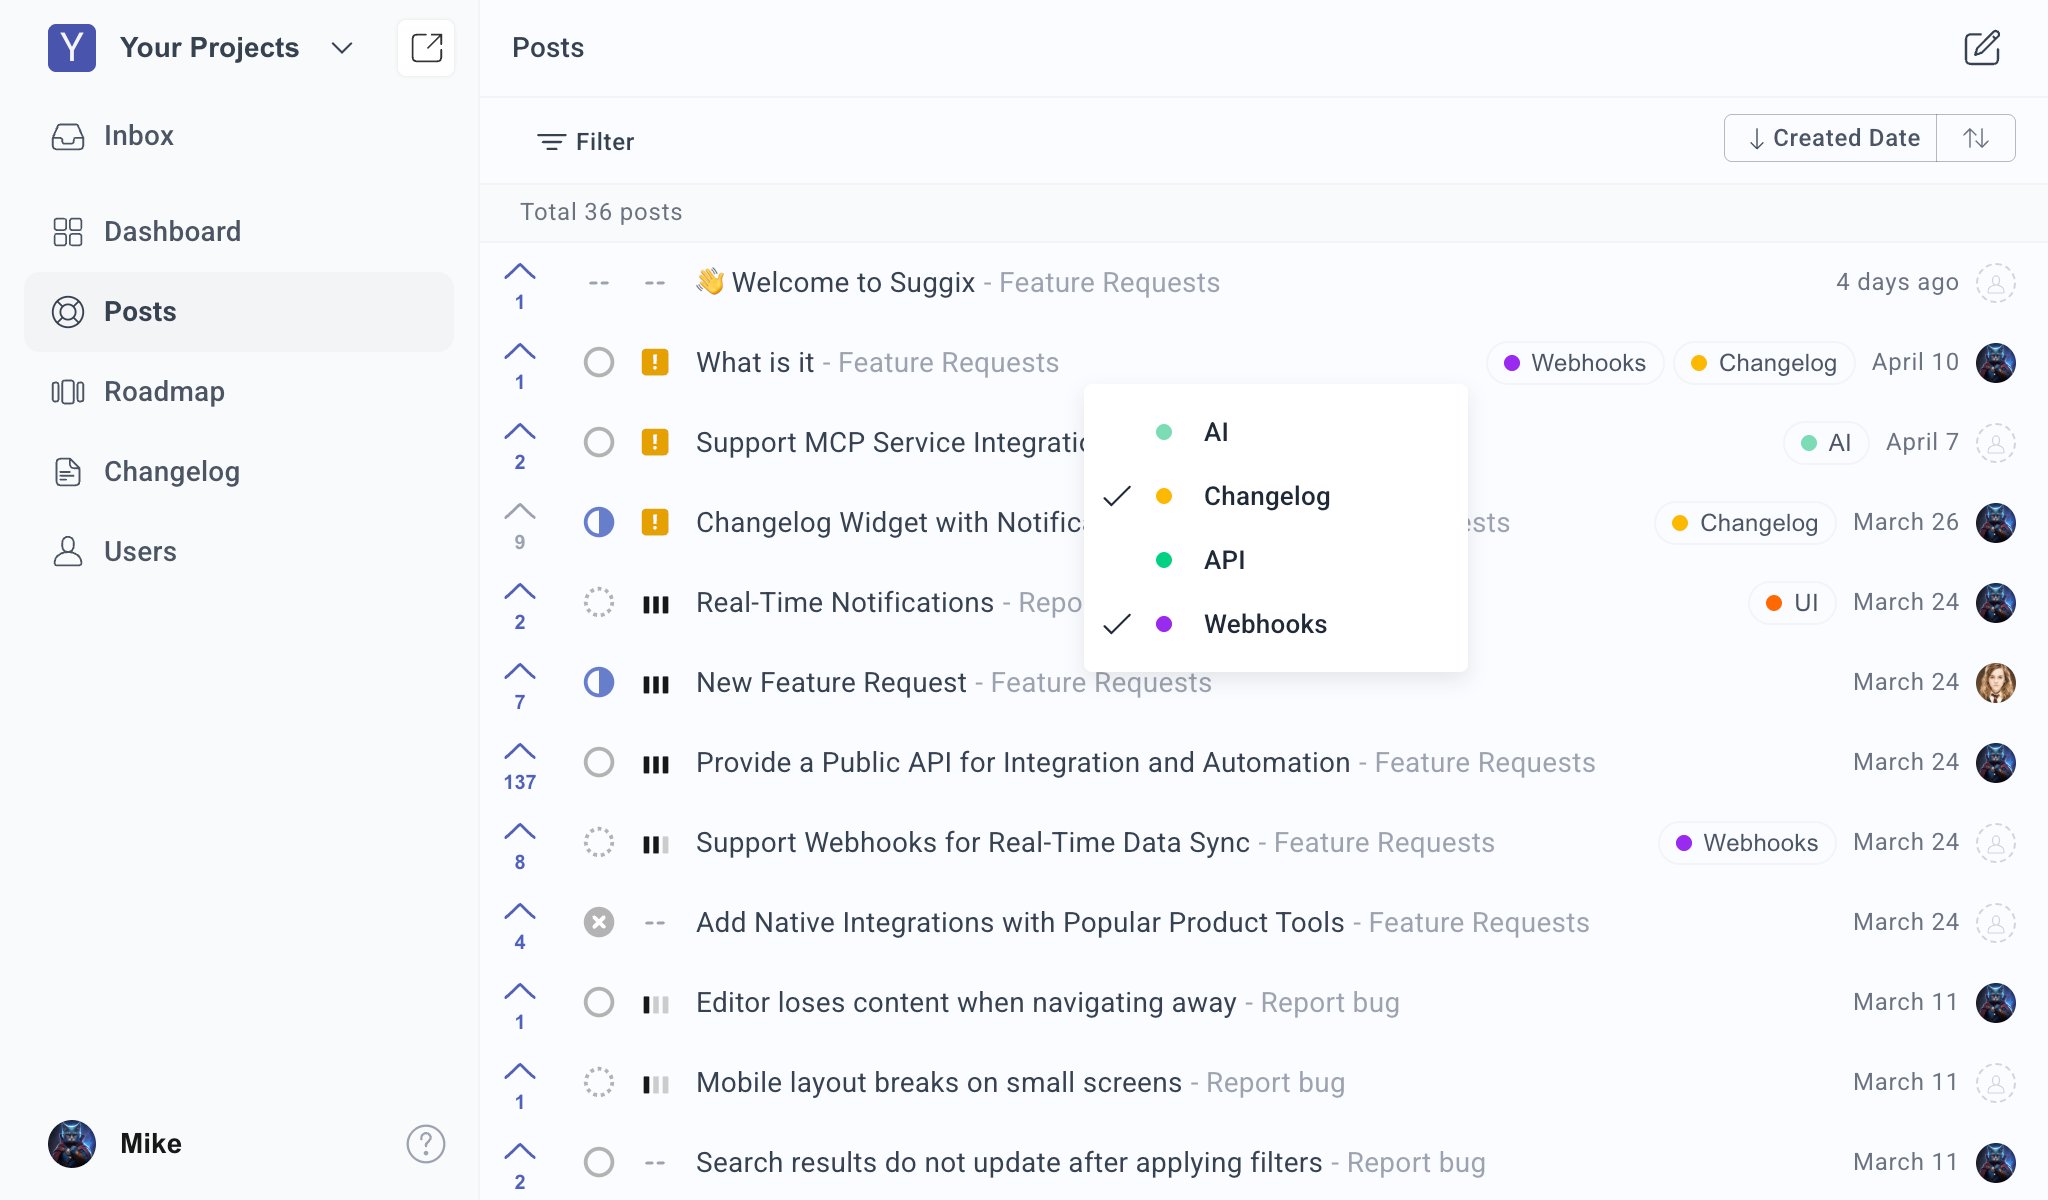The image size is (2048, 1200).
Task: Toggle sort direction arrows icon
Action: click(x=1976, y=138)
